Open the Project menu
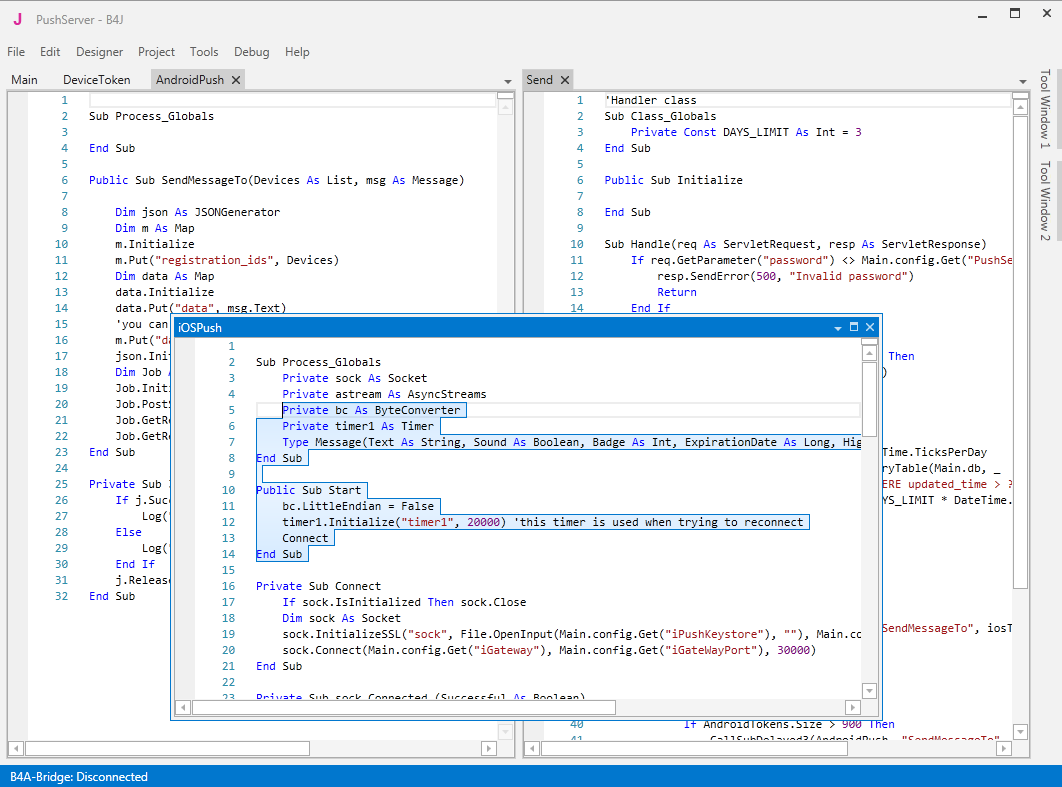 [x=156, y=52]
